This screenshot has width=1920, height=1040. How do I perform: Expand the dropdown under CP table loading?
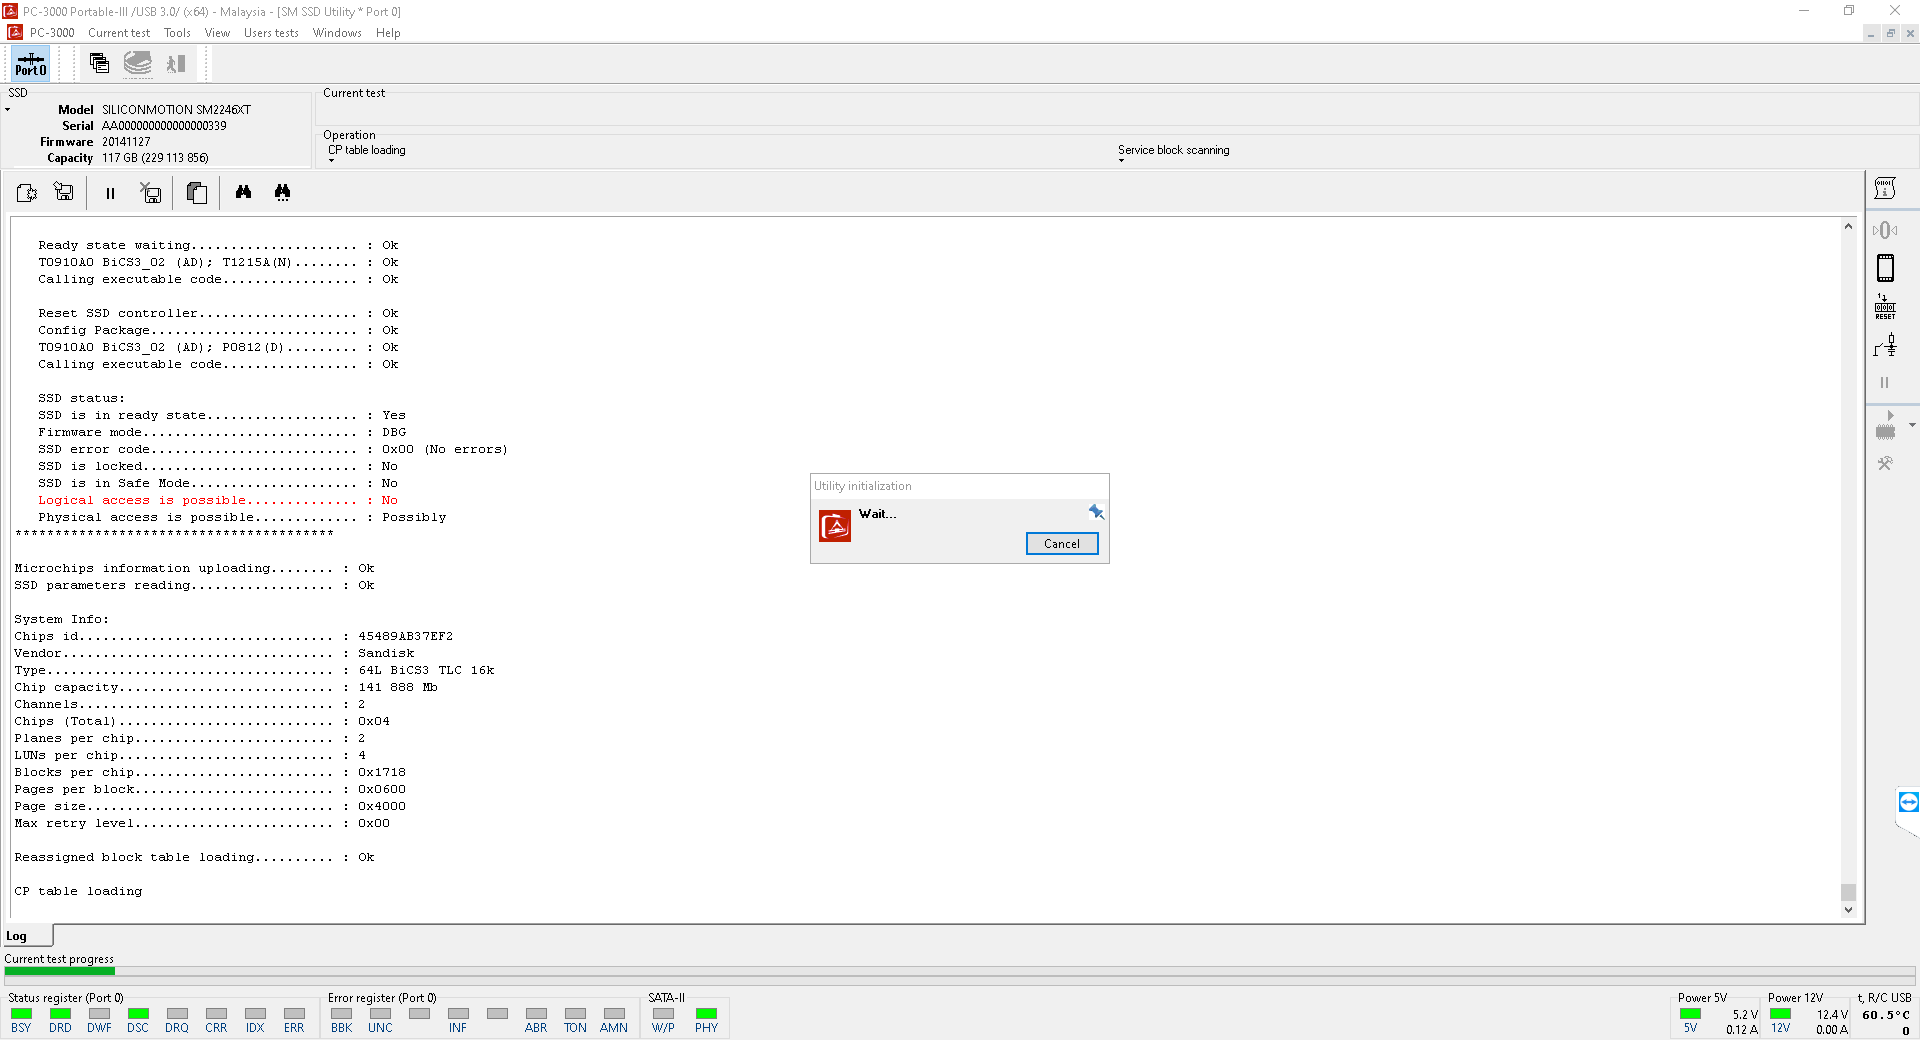click(x=332, y=161)
